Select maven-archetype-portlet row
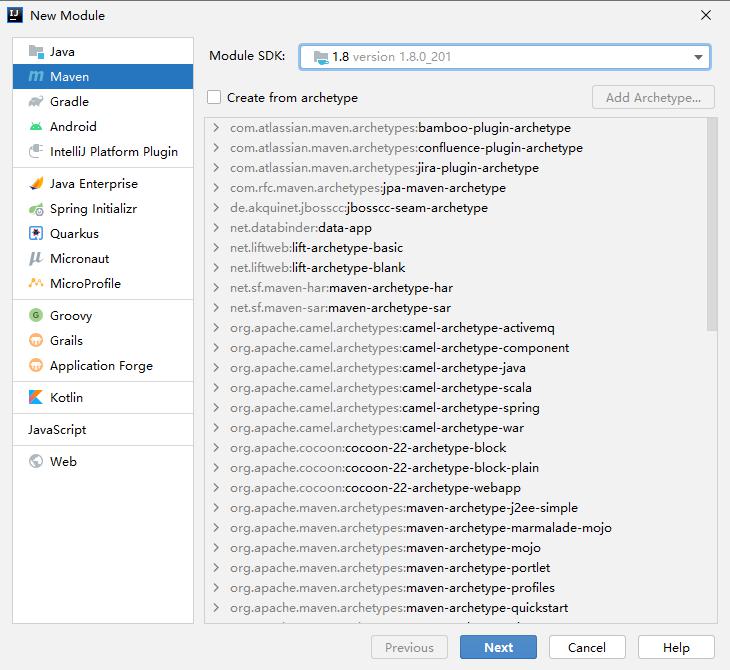The width and height of the screenshot is (730, 670). 456,568
